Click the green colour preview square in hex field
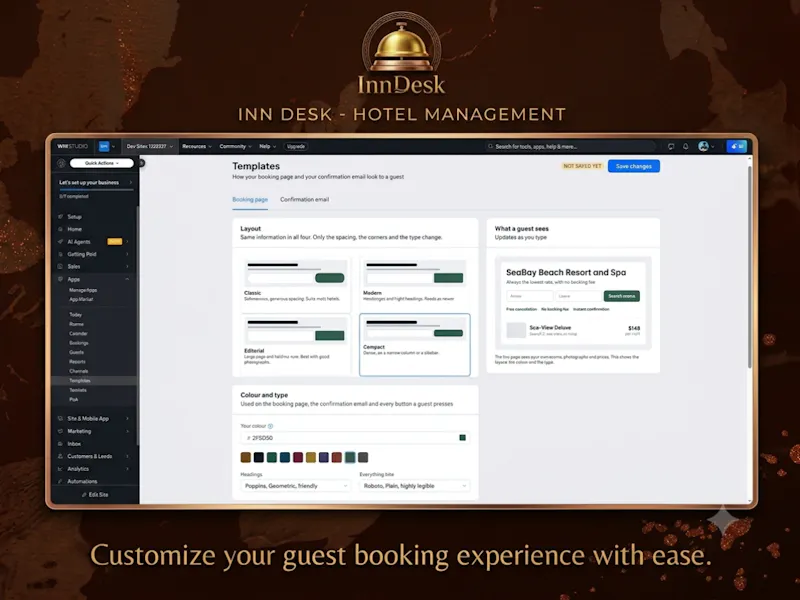Image resolution: width=800 pixels, height=600 pixels. [x=462, y=438]
